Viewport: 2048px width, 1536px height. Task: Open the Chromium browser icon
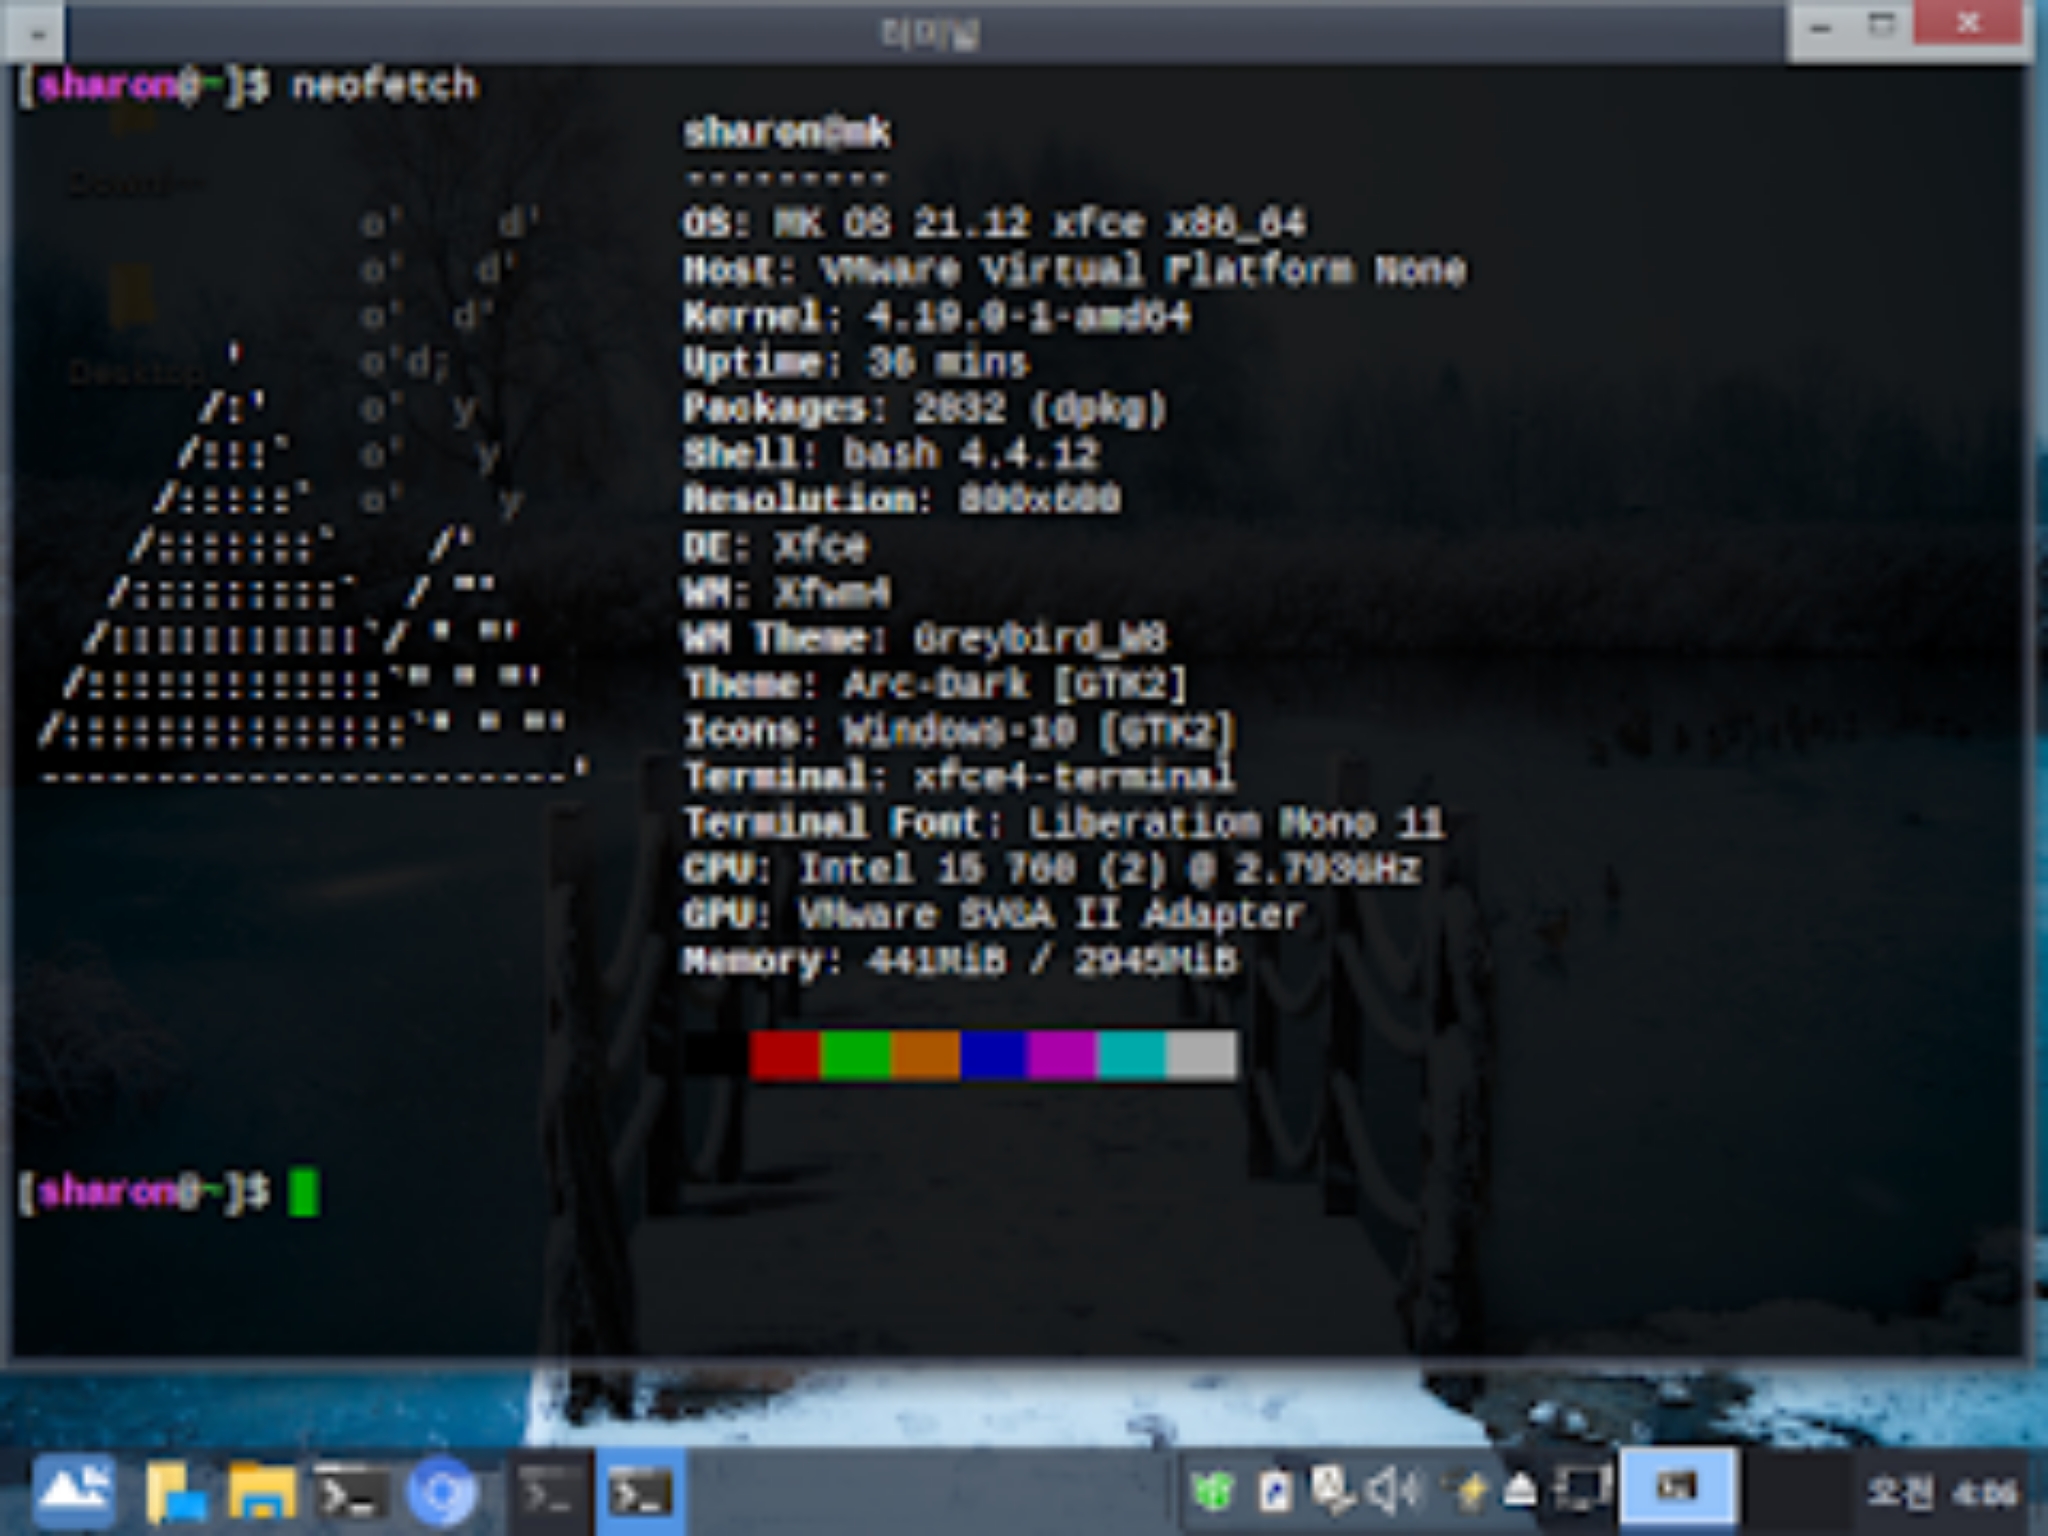440,1493
